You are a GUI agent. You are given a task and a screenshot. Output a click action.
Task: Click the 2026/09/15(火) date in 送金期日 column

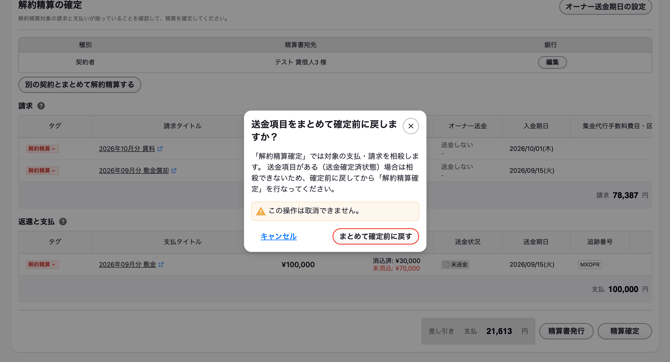point(532,265)
